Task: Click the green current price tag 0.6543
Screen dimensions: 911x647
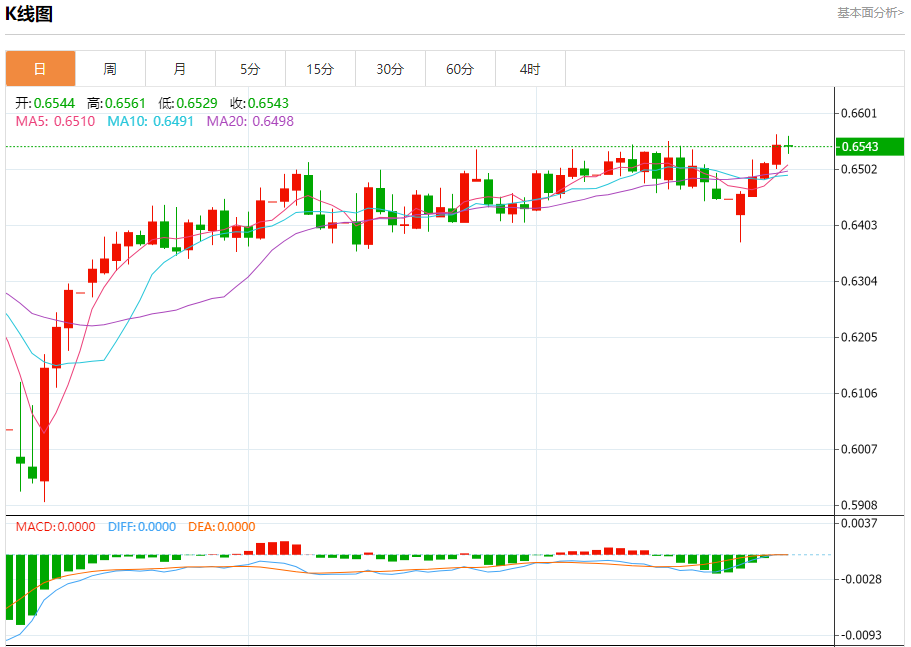Action: click(x=870, y=146)
